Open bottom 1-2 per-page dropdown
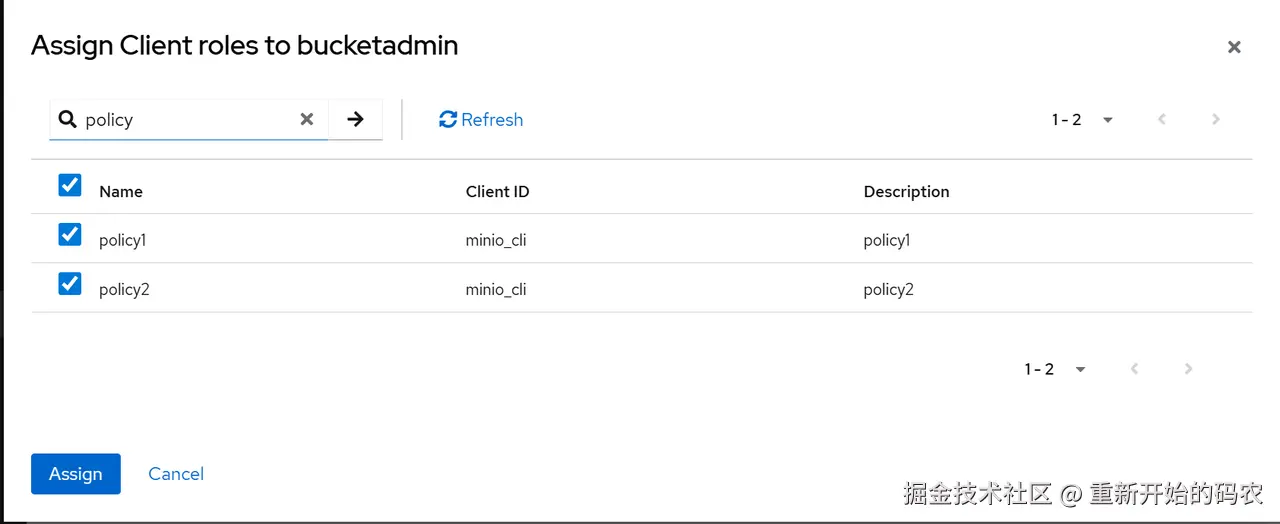The width and height of the screenshot is (1280, 524). (x=1056, y=369)
